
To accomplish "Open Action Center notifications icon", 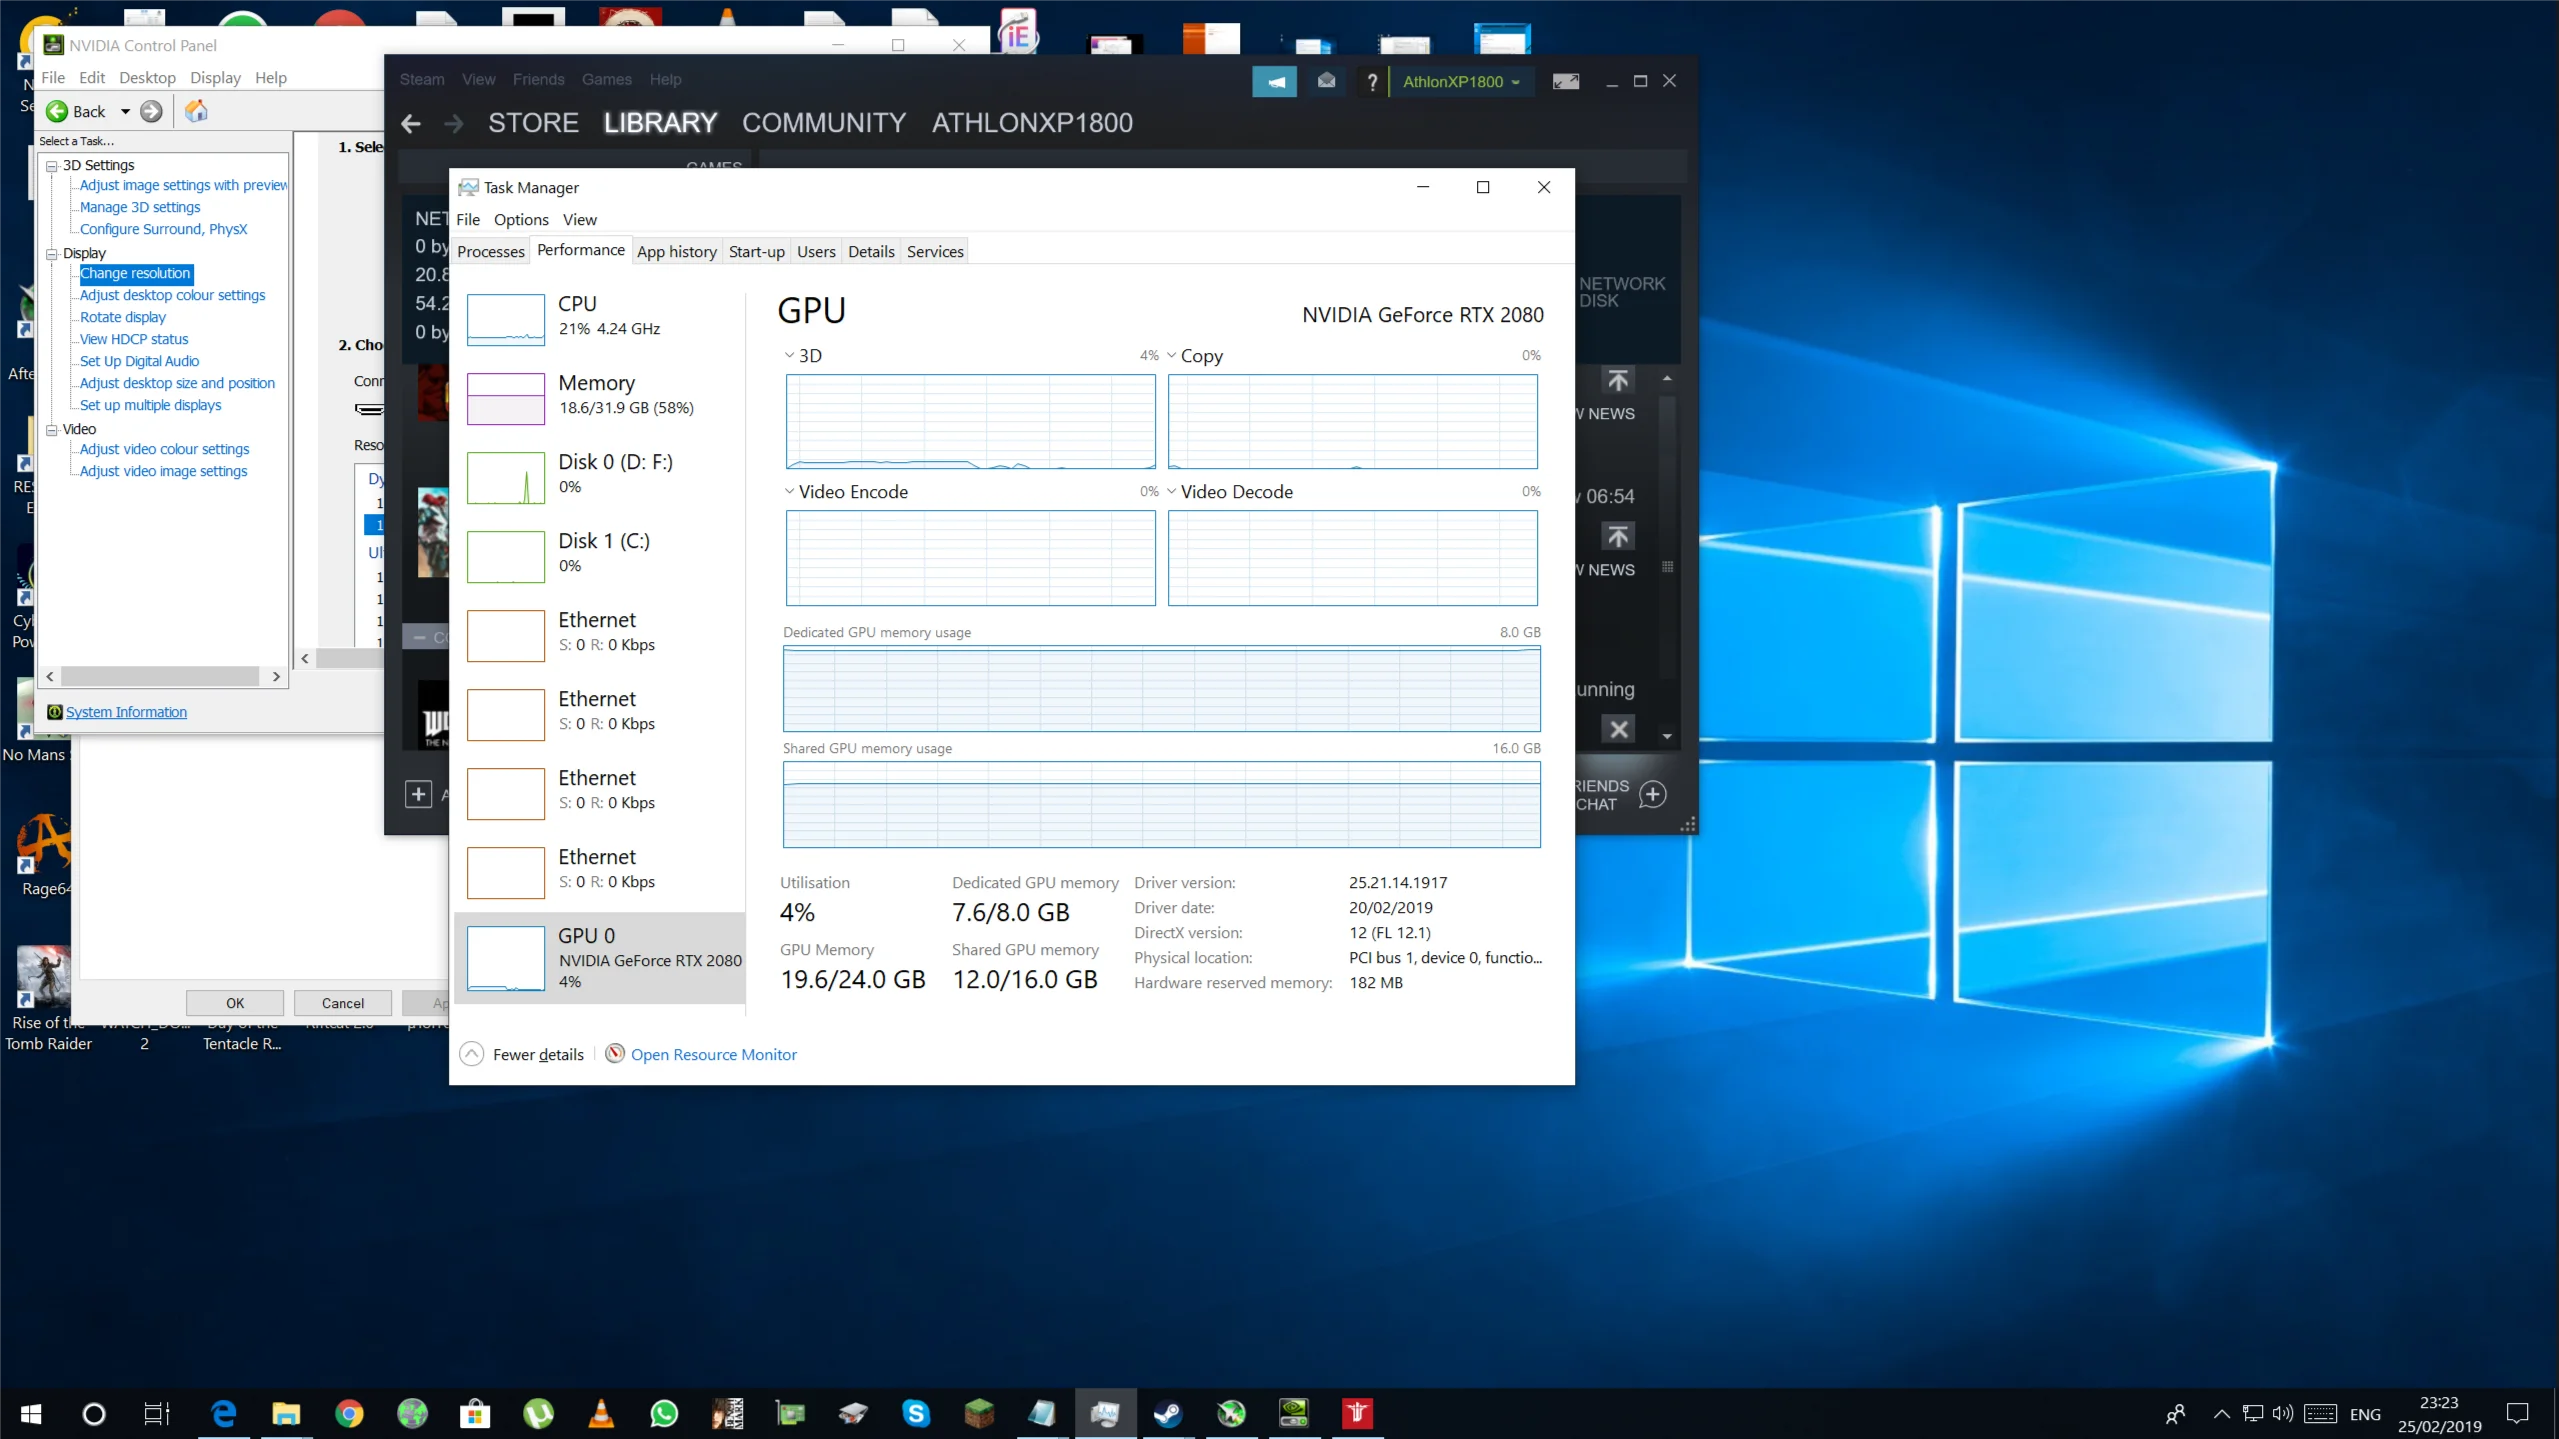I will click(2517, 1413).
